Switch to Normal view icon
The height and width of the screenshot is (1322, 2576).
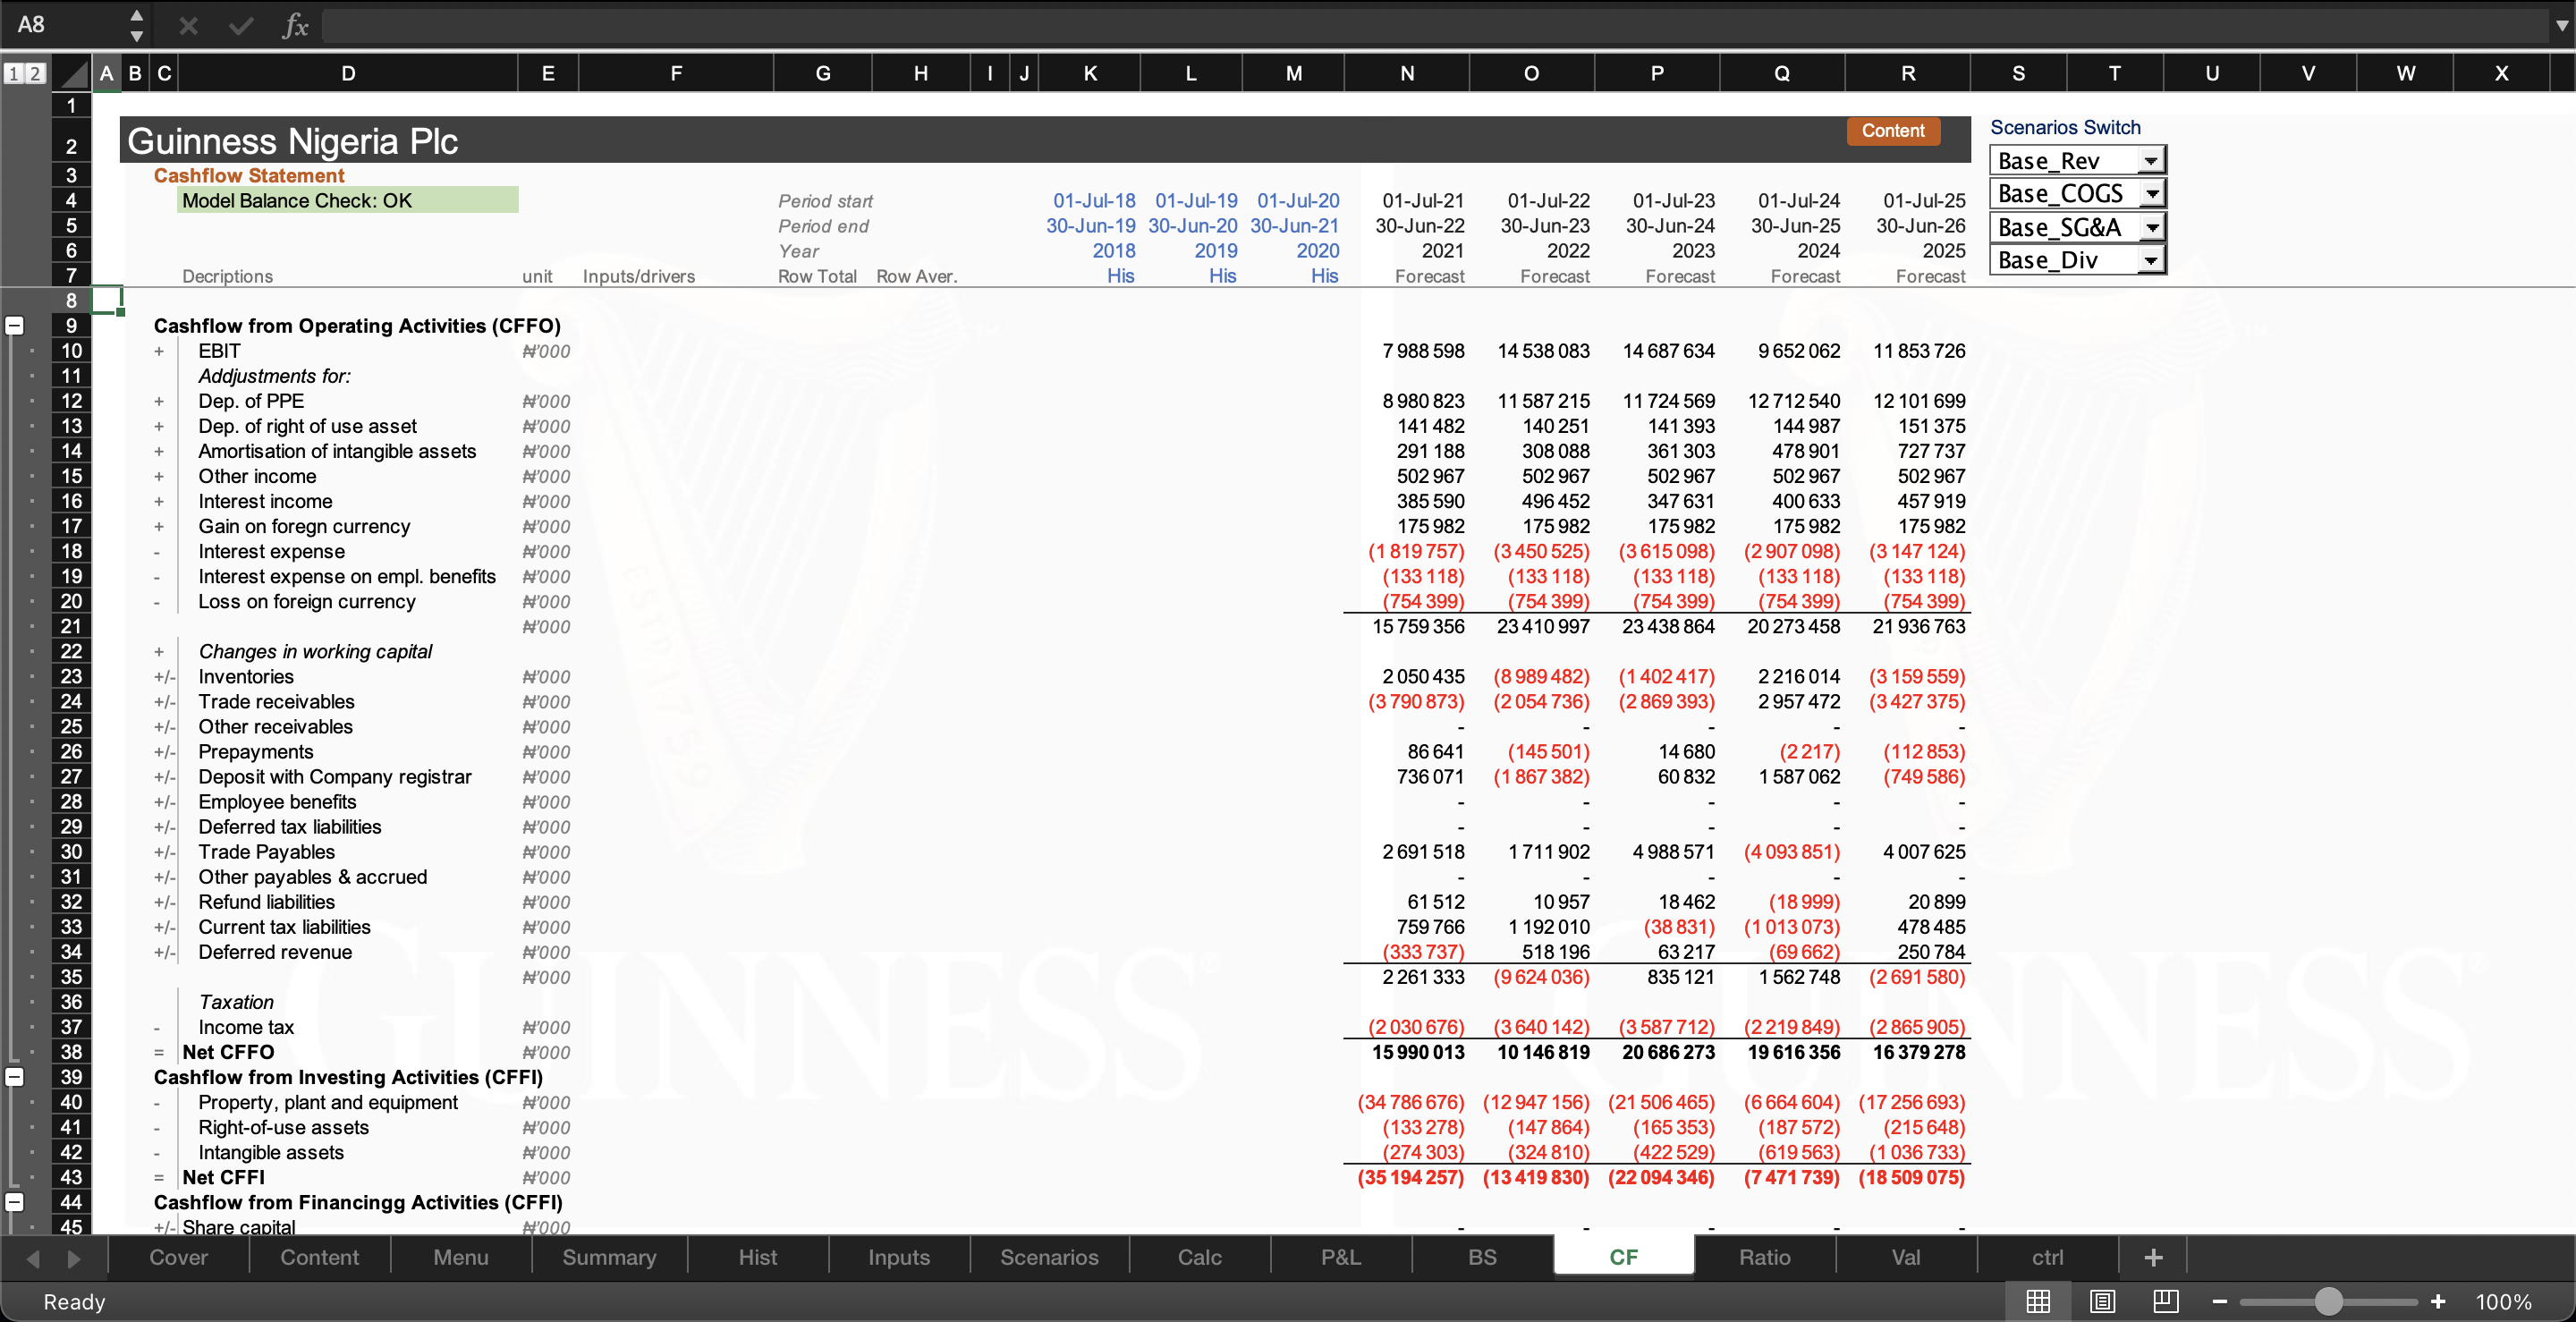(2038, 1301)
